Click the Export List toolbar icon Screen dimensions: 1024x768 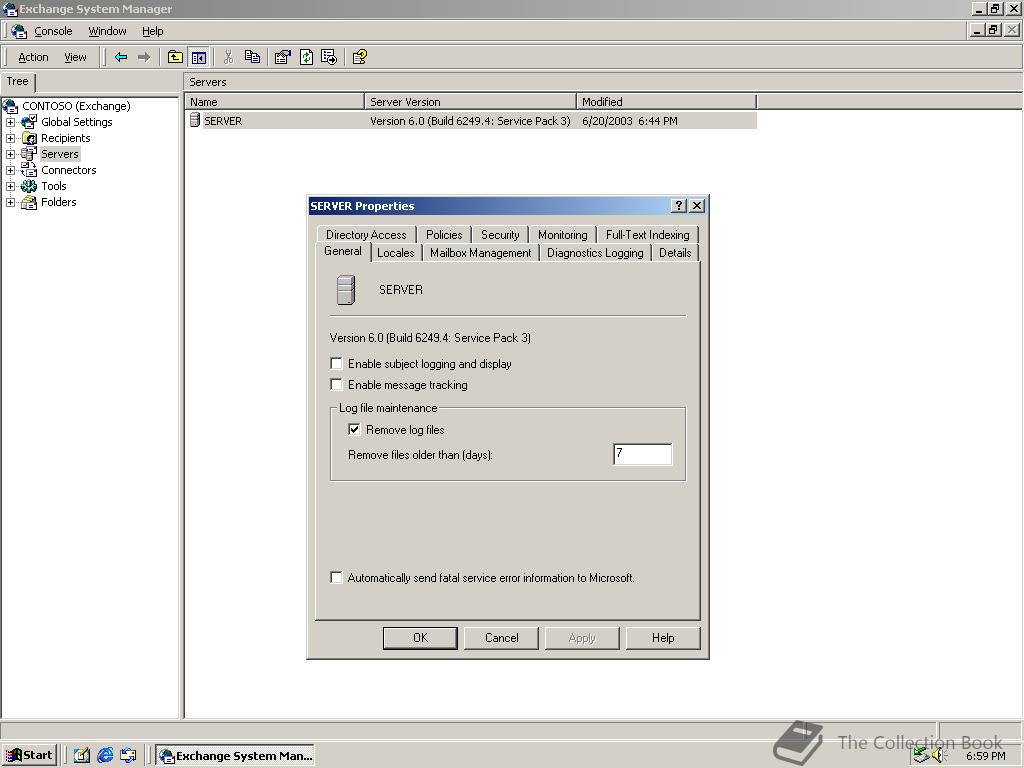pos(329,57)
